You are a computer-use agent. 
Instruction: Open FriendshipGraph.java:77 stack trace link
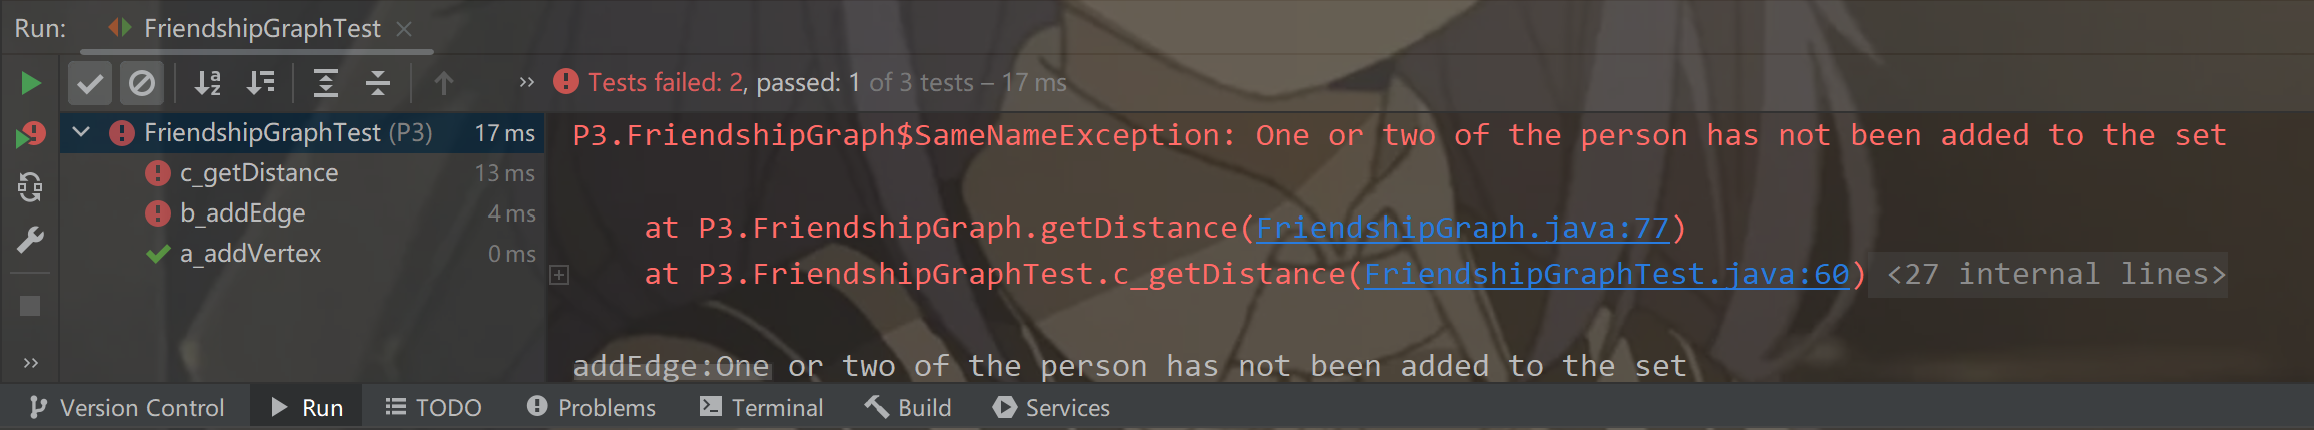click(x=1462, y=229)
